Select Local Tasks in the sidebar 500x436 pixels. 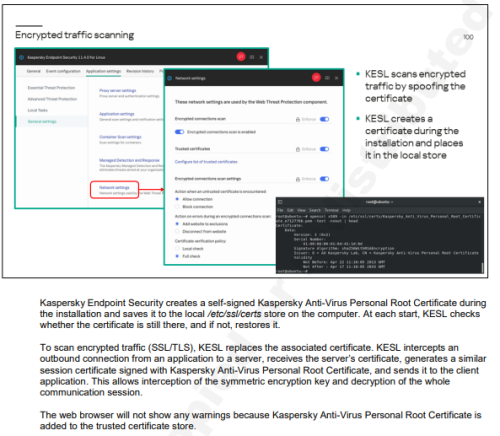click(x=38, y=110)
